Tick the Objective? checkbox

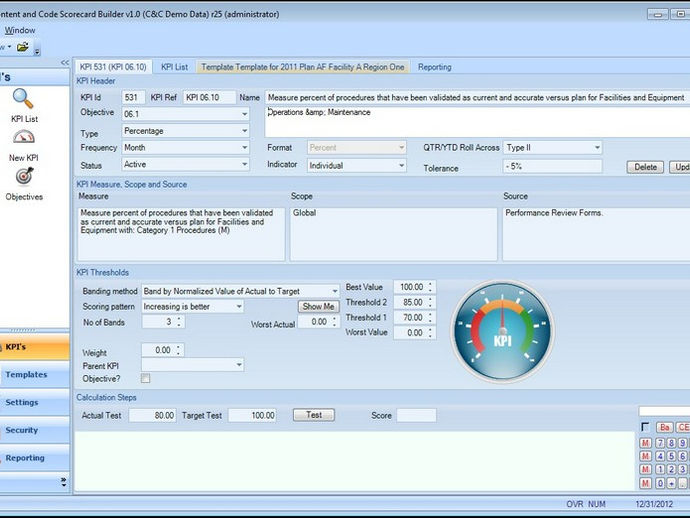pyautogui.click(x=145, y=378)
